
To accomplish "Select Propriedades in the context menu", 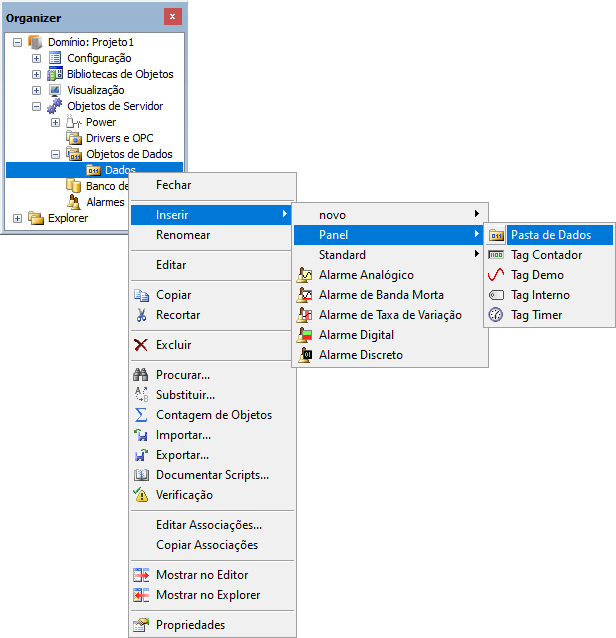I will pos(190,625).
